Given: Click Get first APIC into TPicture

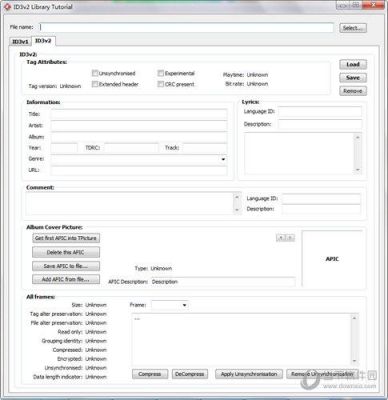Looking at the screenshot, I should coord(66,238).
